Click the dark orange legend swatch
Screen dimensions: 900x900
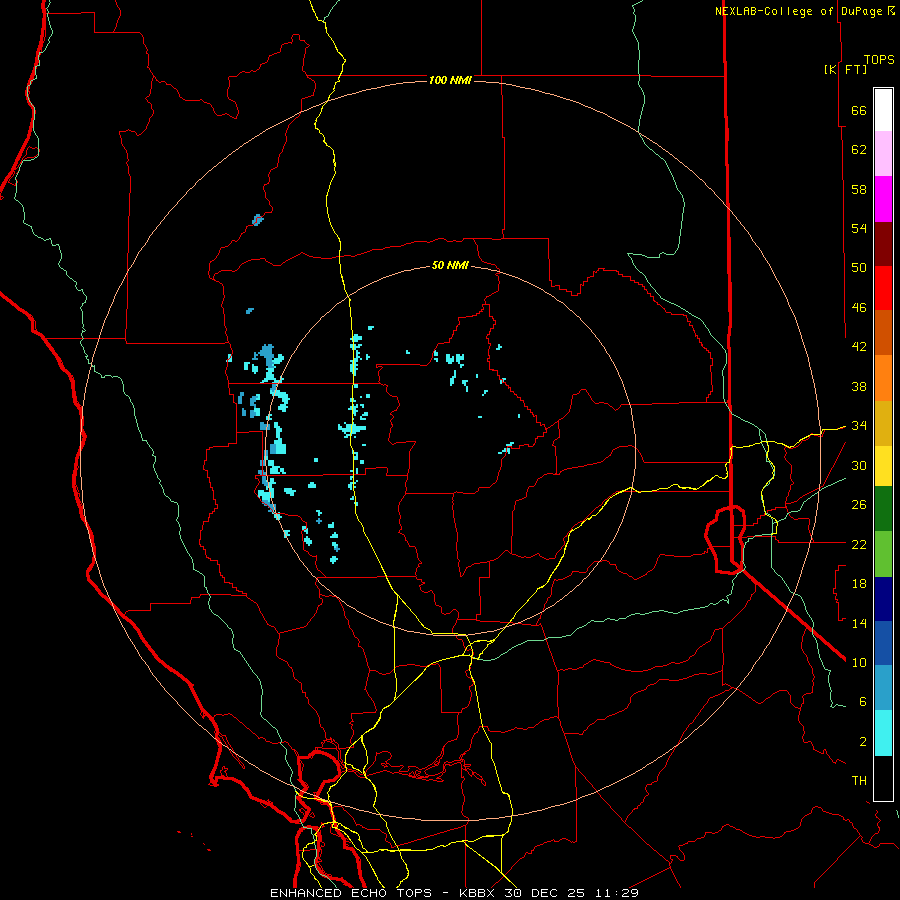click(x=883, y=333)
